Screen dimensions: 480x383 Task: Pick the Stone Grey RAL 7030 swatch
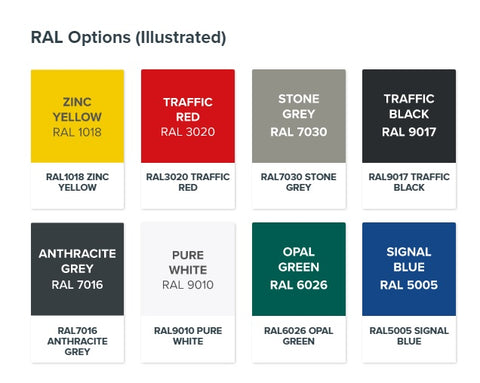tap(299, 116)
